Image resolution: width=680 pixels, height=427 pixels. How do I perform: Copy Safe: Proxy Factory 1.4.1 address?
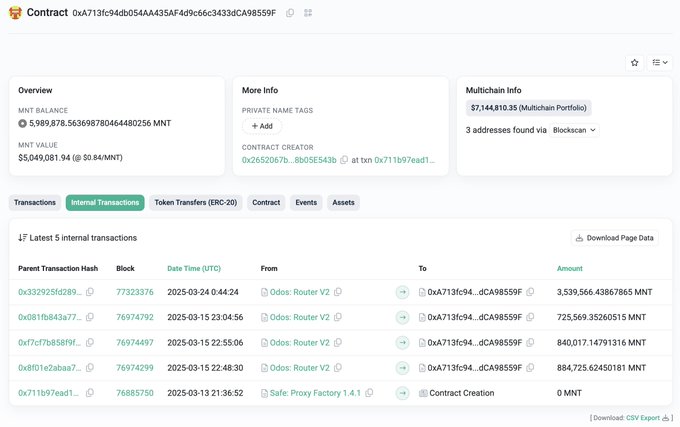(367, 393)
